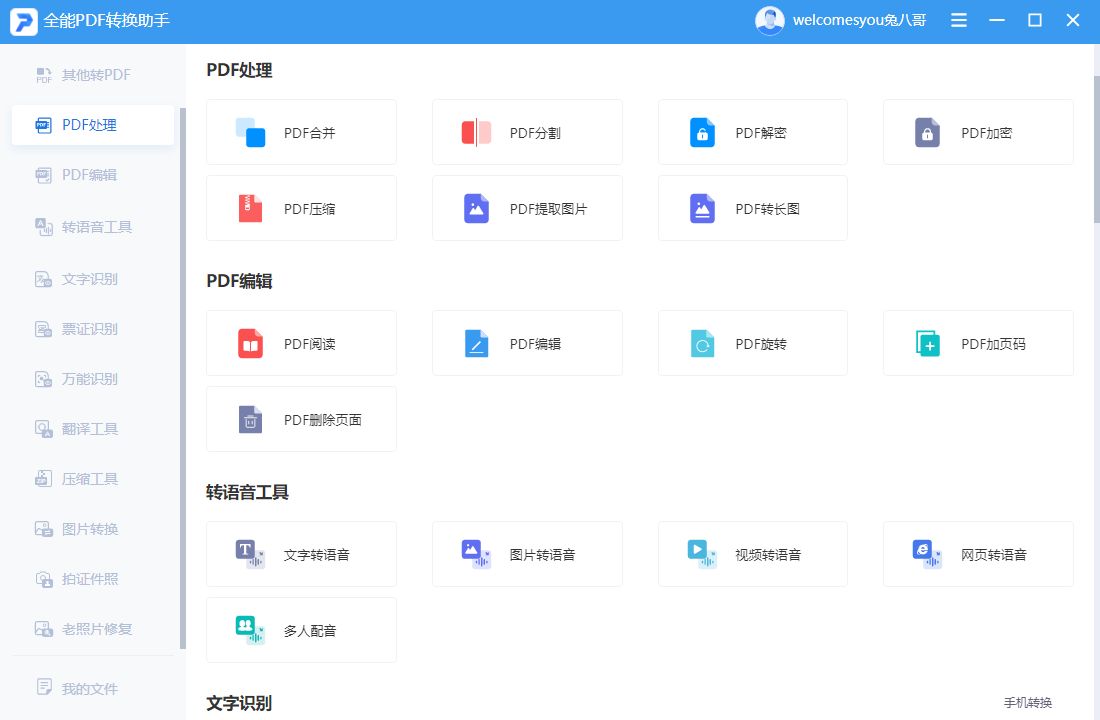This screenshot has height=720, width=1100.
Task: Click the PDF分割 split tool icon
Action: tap(476, 133)
